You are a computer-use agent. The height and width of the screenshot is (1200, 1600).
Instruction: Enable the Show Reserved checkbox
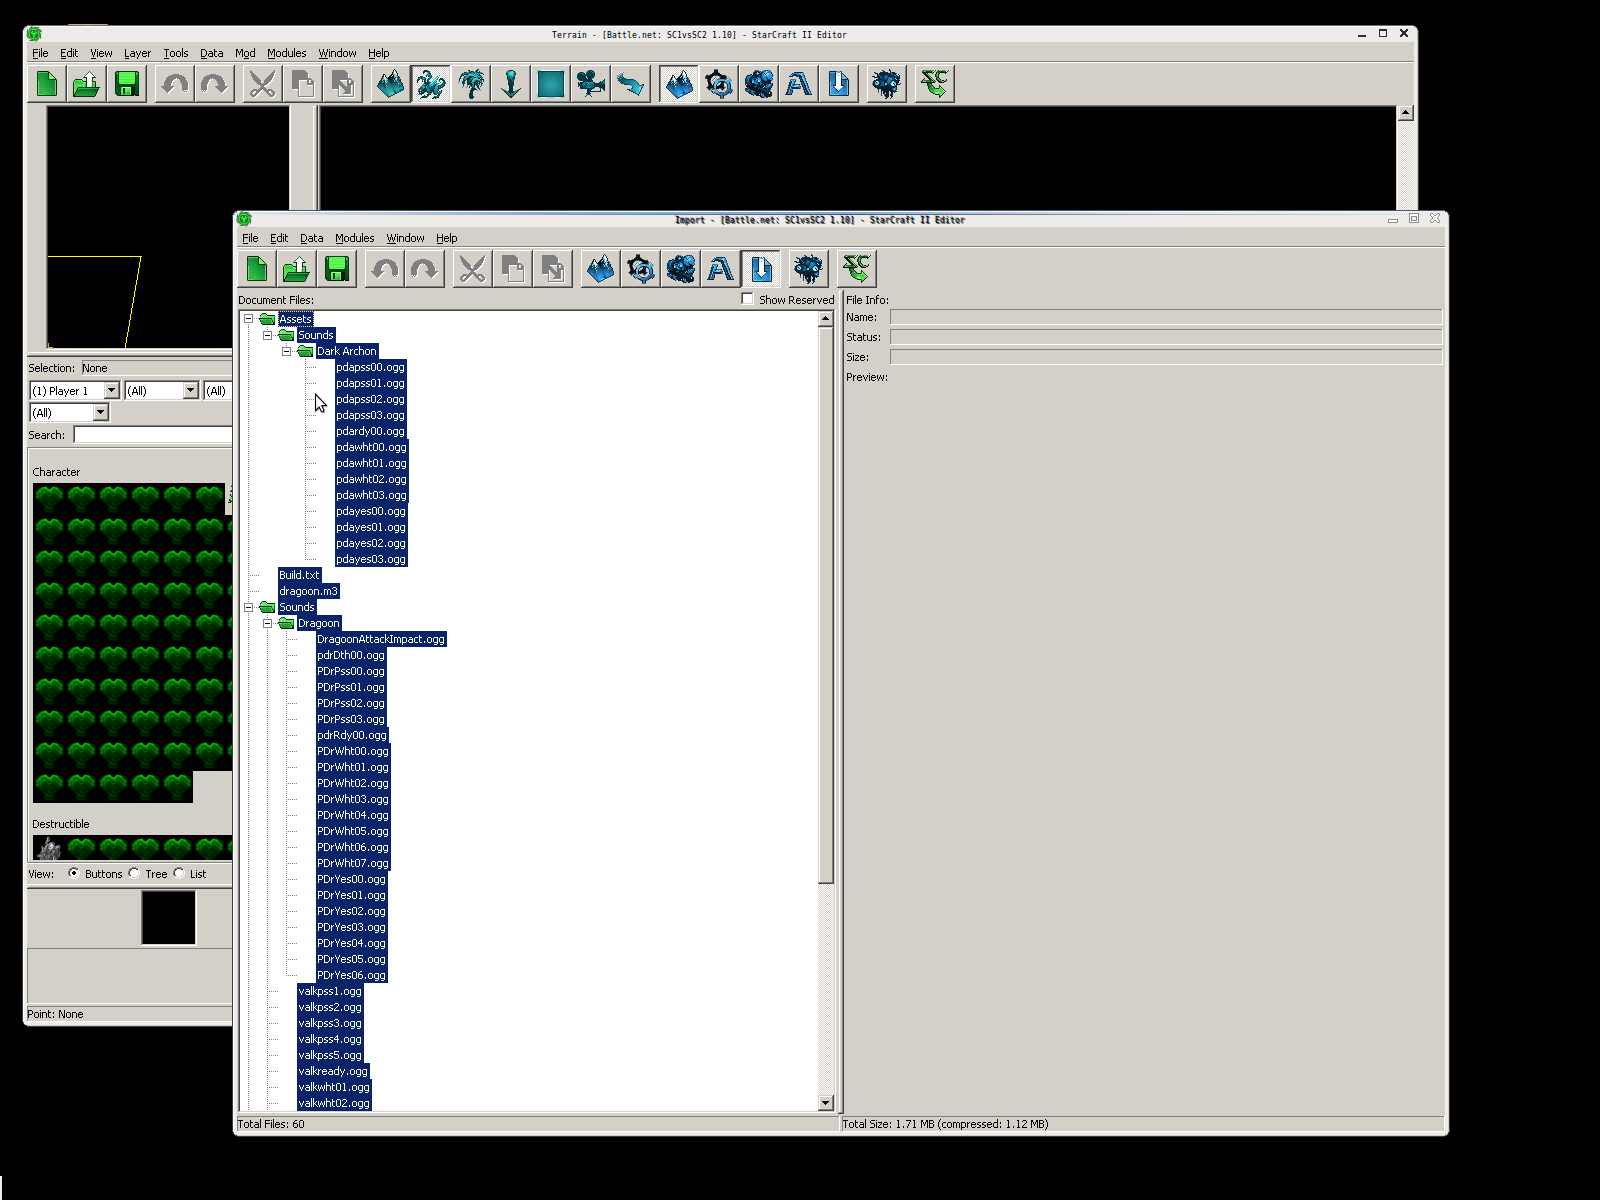tap(747, 299)
